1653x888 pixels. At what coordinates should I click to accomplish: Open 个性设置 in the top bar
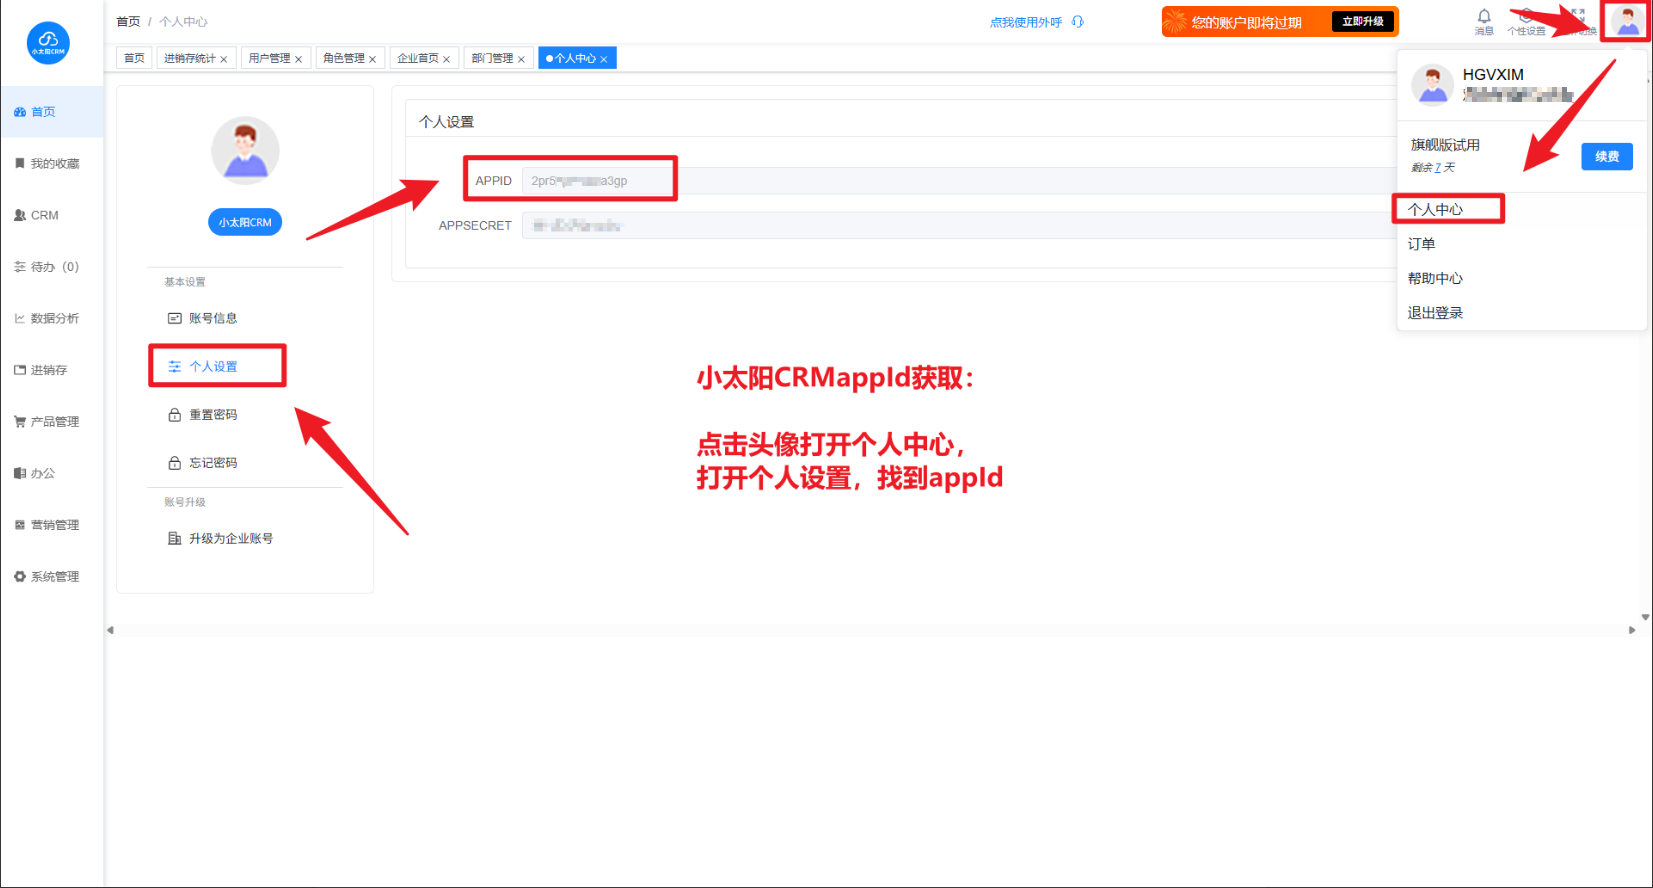tap(1526, 22)
